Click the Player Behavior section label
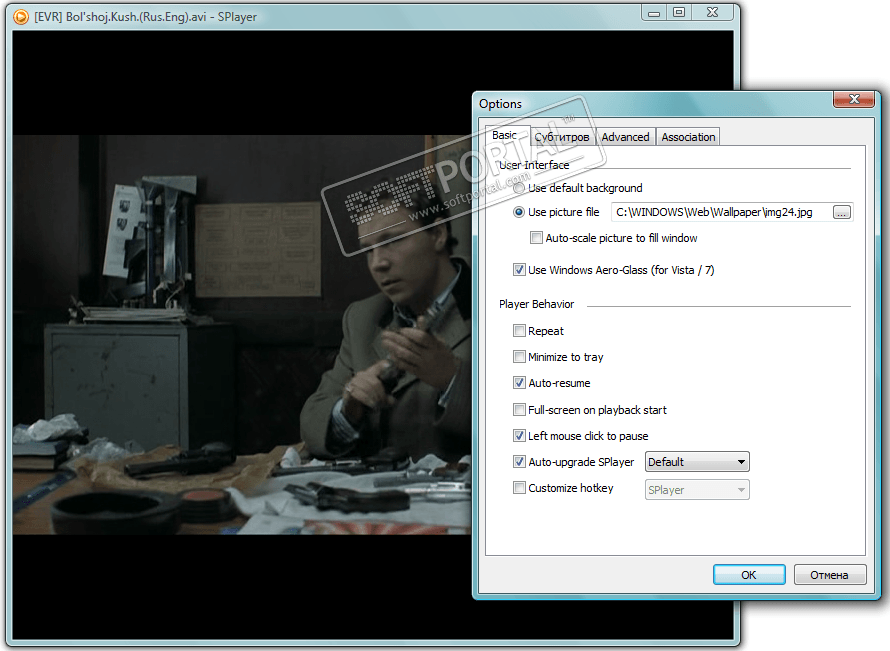This screenshot has width=890, height=651. 536,304
